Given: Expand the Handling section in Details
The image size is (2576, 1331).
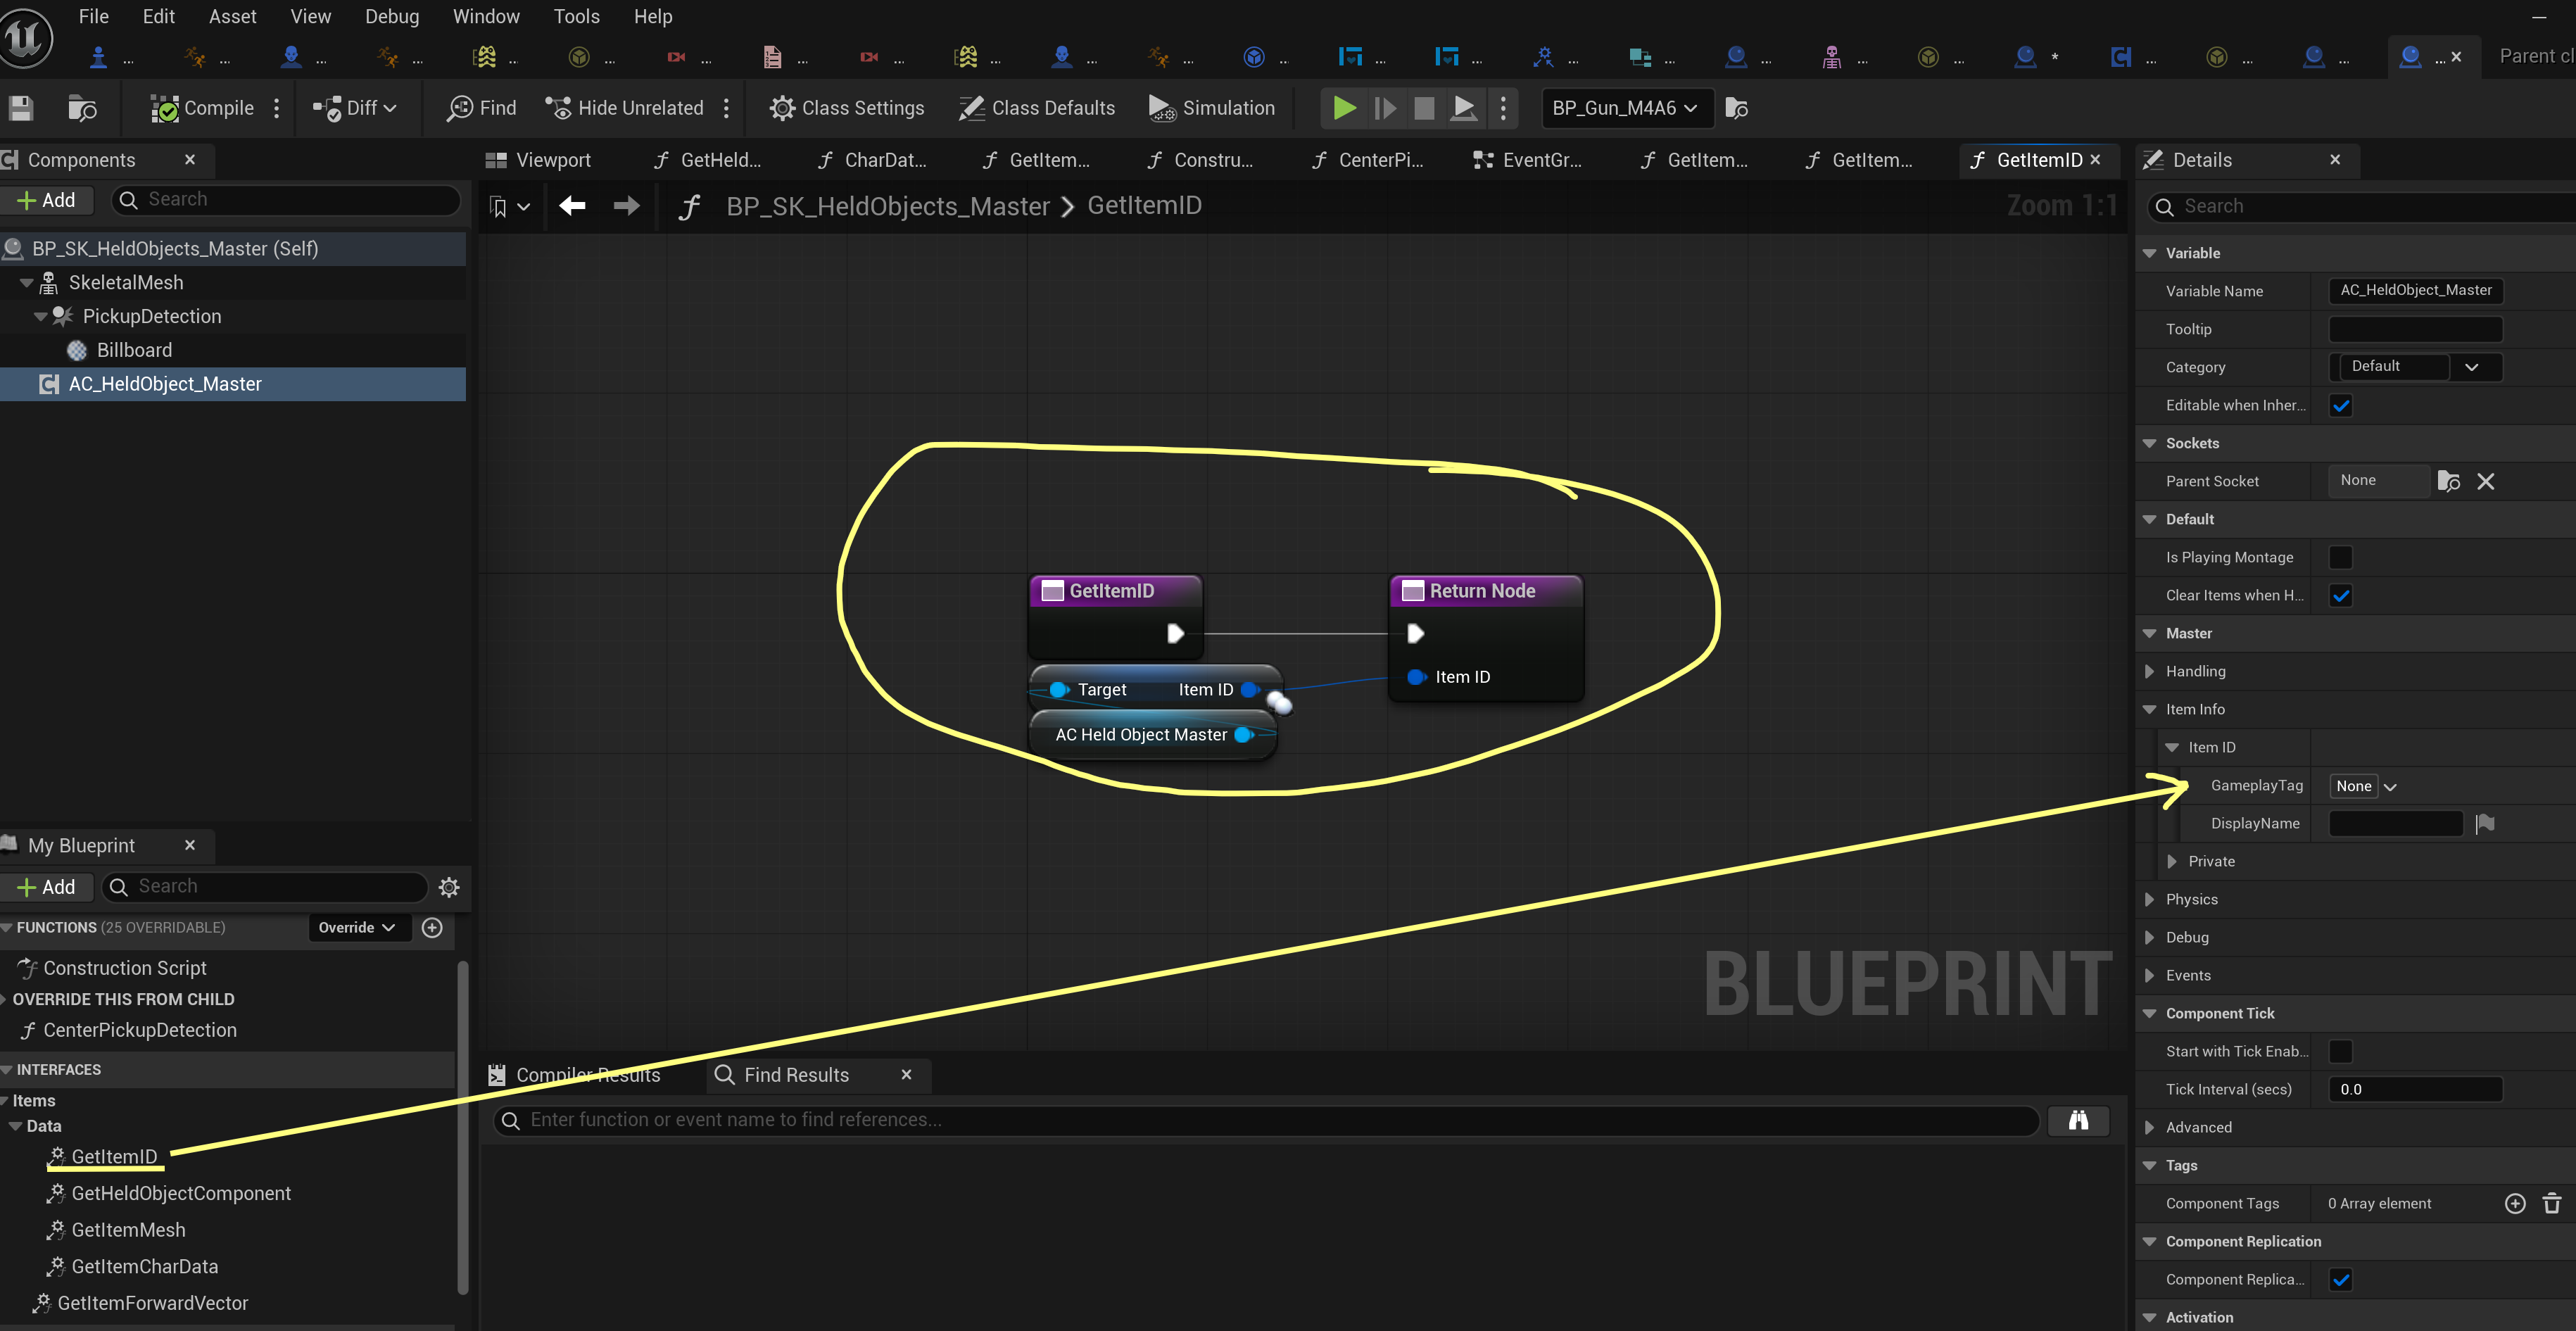Looking at the screenshot, I should [x=2195, y=671].
